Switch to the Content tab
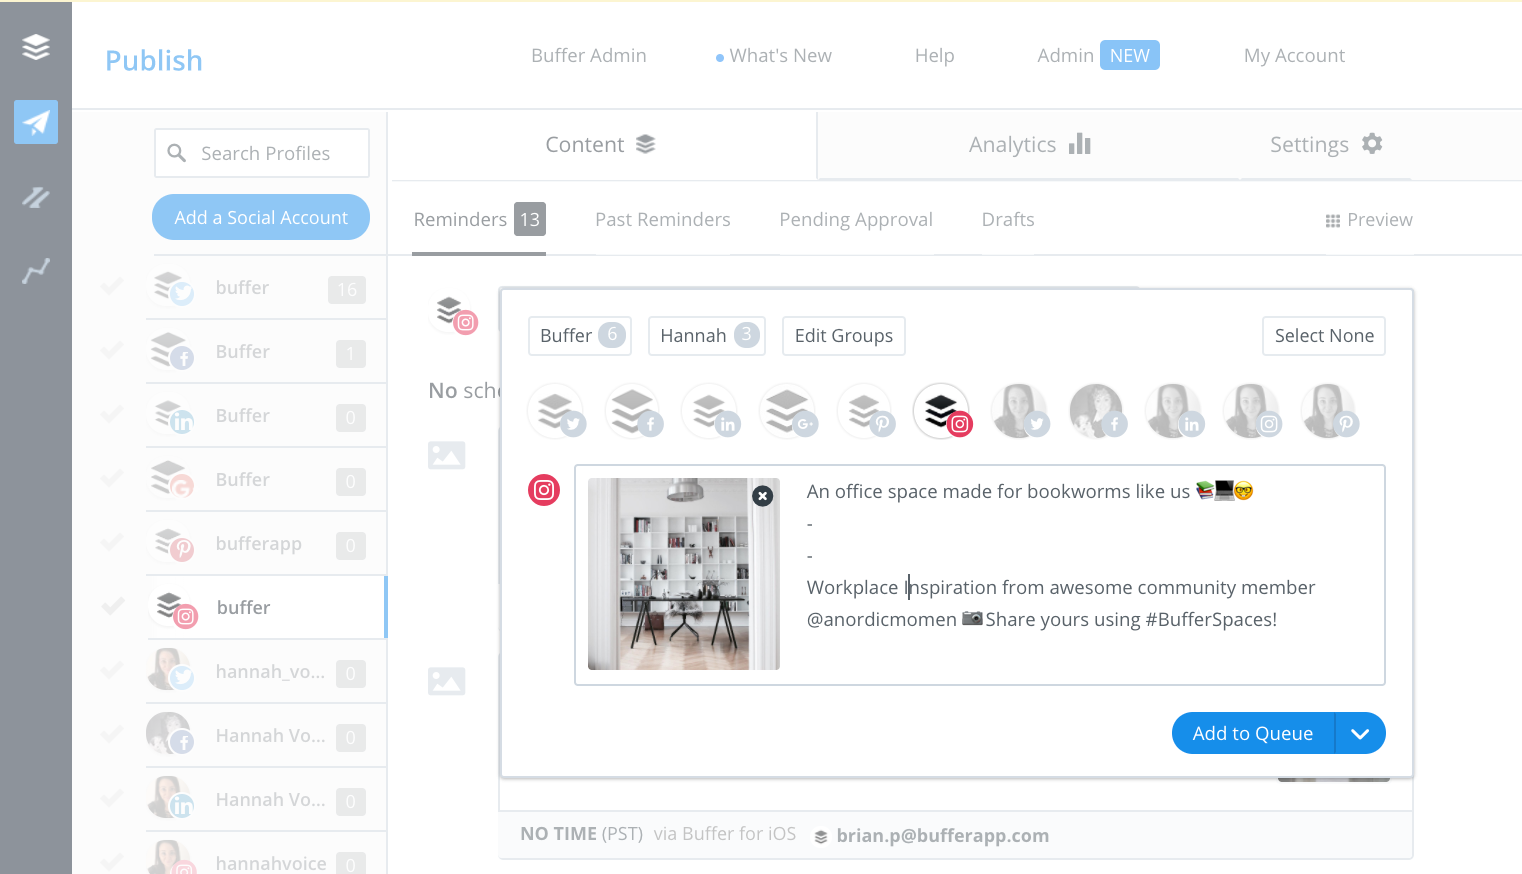 [x=601, y=144]
